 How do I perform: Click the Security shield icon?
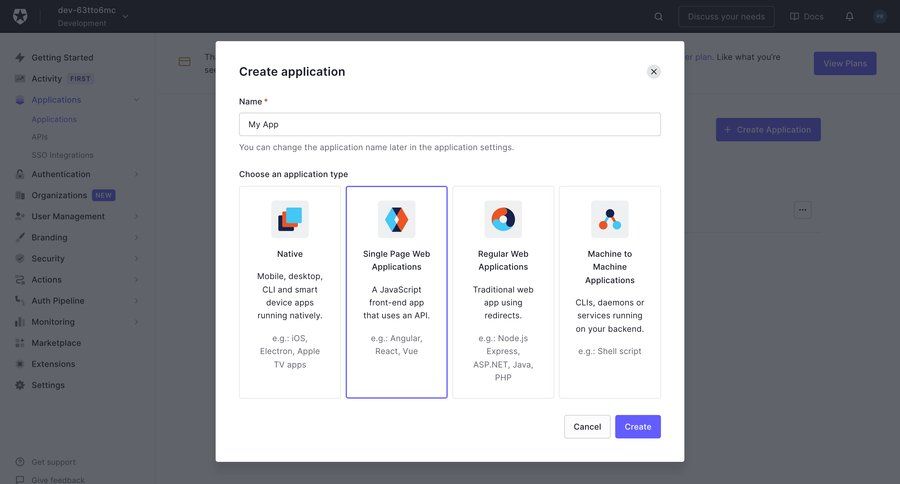coord(20,258)
